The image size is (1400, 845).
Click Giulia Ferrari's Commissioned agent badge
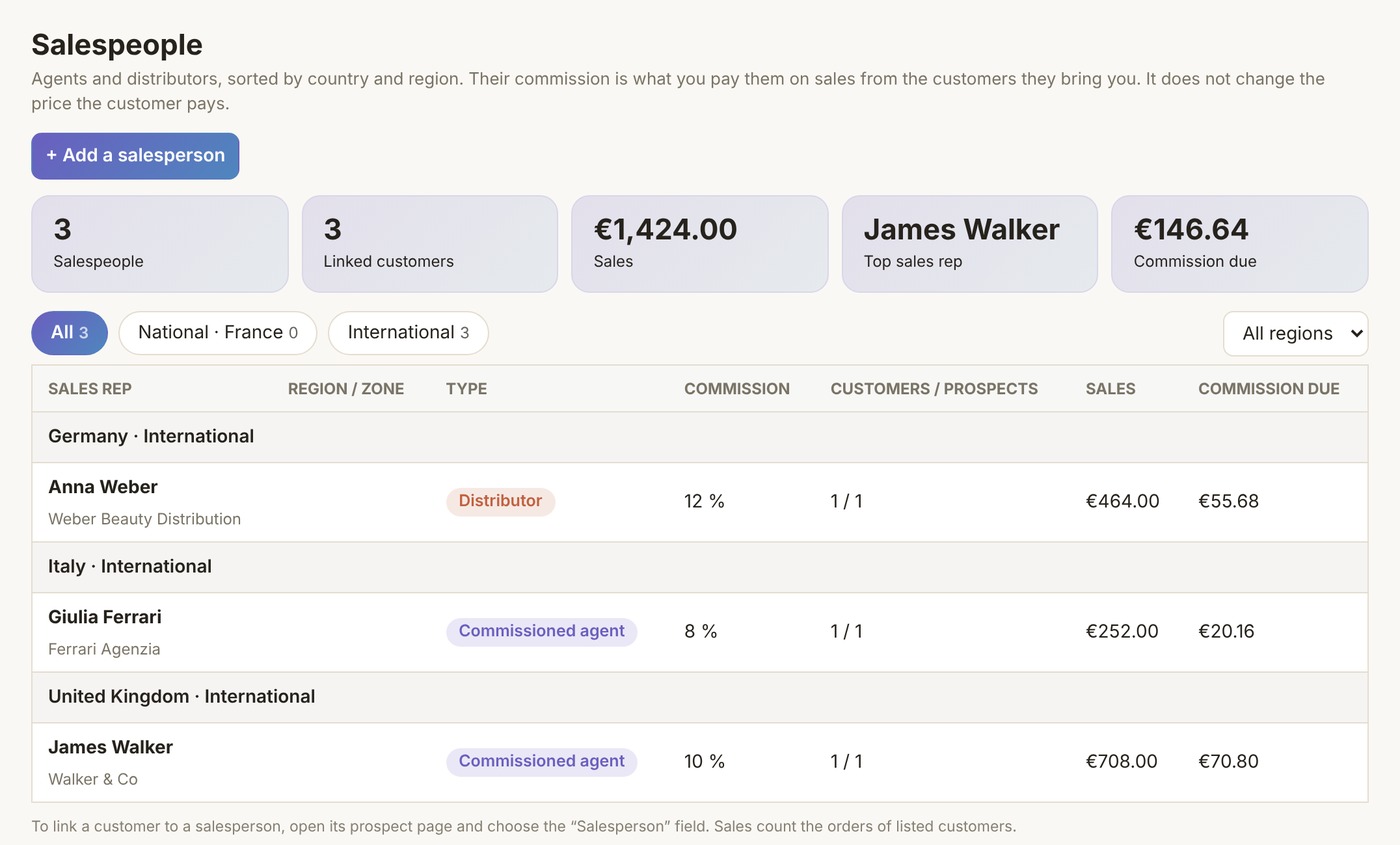(541, 631)
